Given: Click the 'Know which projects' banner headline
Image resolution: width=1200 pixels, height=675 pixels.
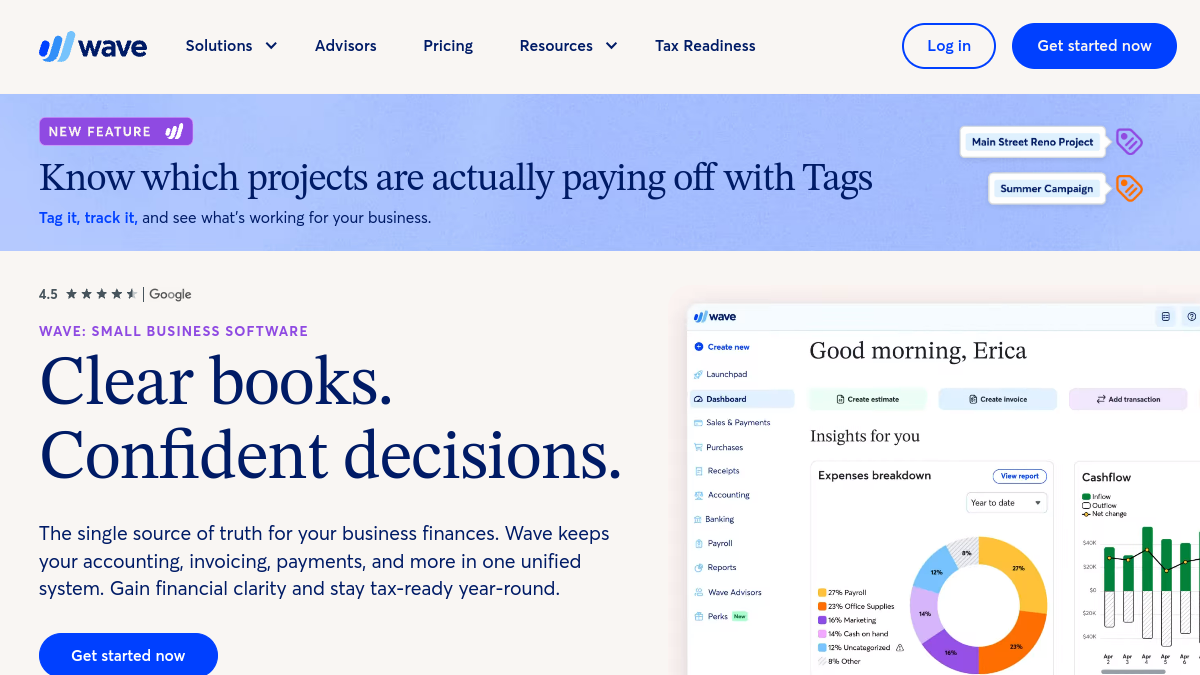Looking at the screenshot, I should click(x=456, y=178).
